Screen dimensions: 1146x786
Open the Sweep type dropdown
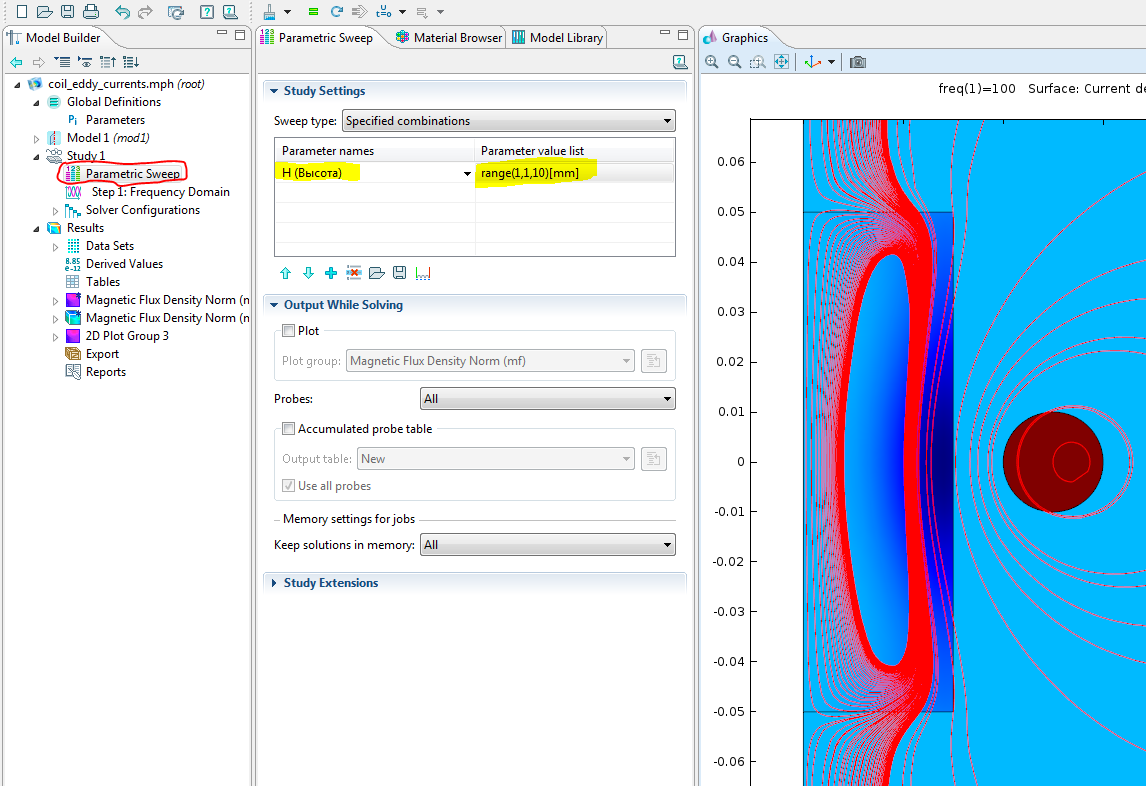point(509,121)
